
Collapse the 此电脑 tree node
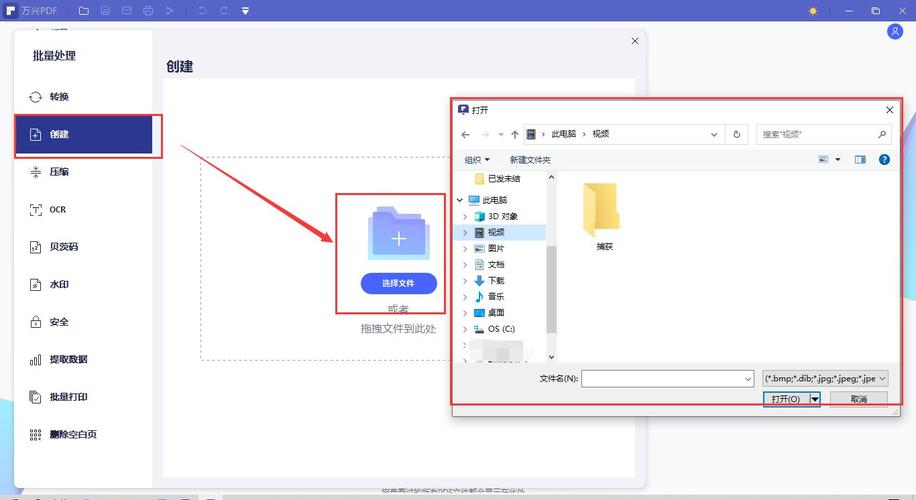(460, 200)
